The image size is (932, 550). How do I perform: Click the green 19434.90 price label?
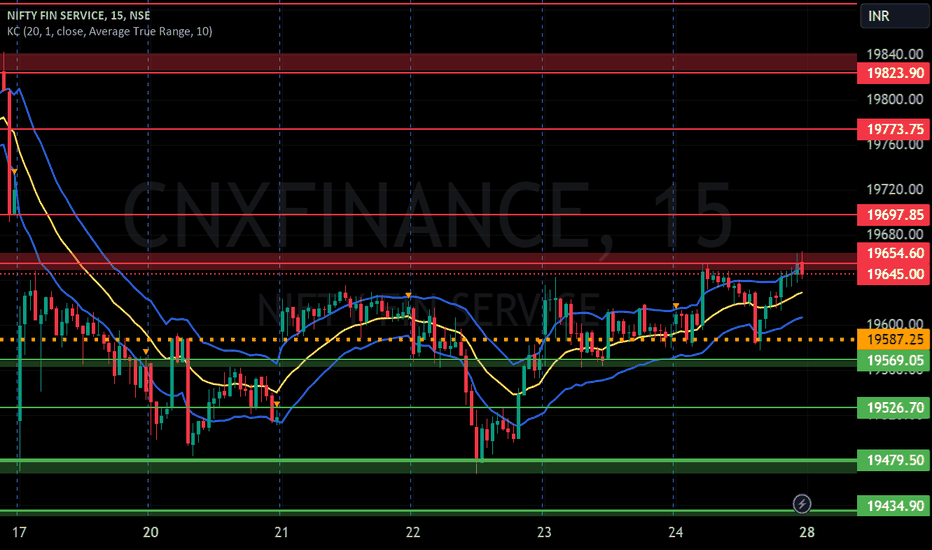893,506
